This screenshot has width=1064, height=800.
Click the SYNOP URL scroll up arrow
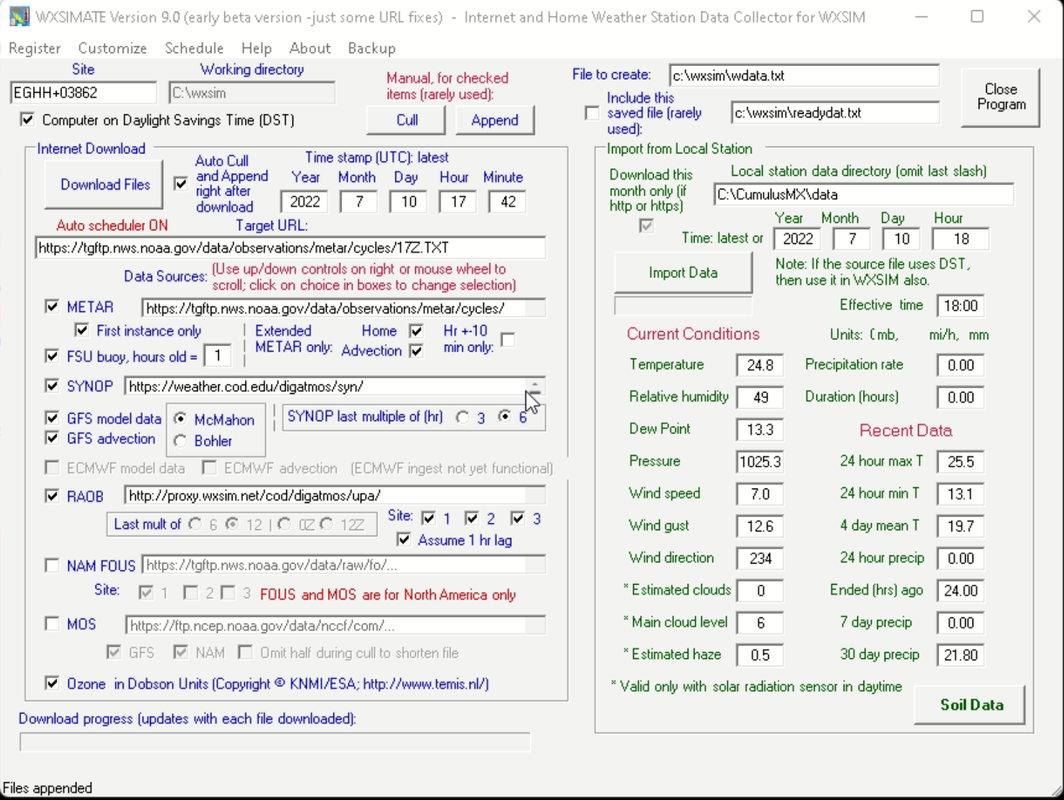click(x=535, y=383)
